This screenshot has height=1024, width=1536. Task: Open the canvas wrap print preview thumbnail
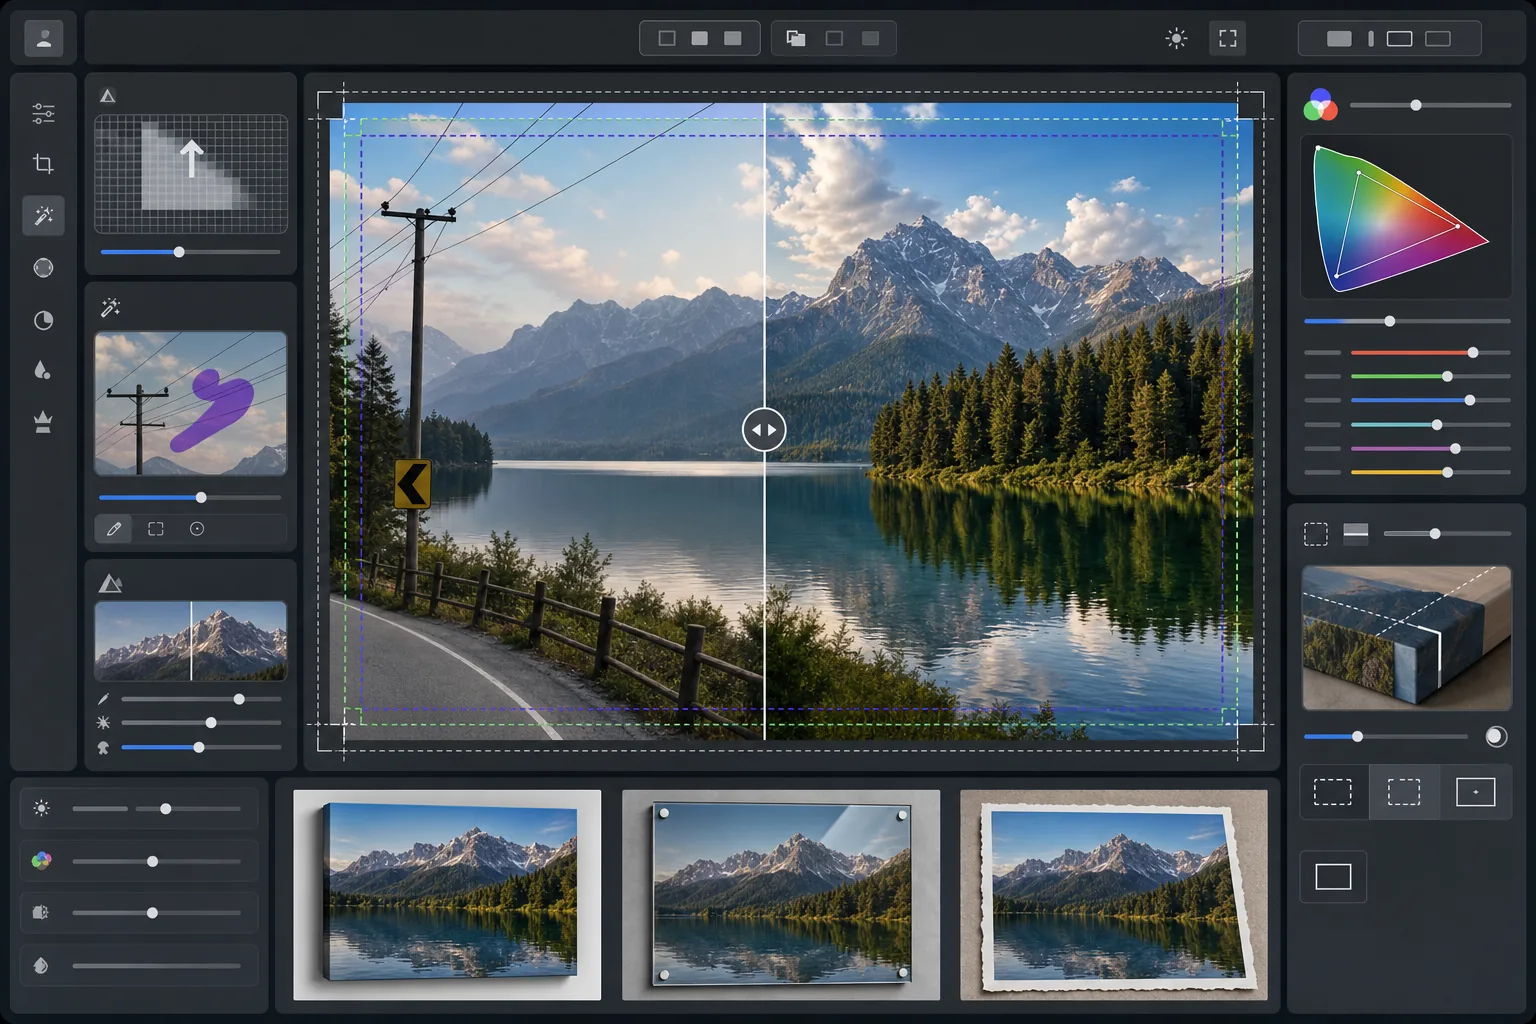pos(447,895)
